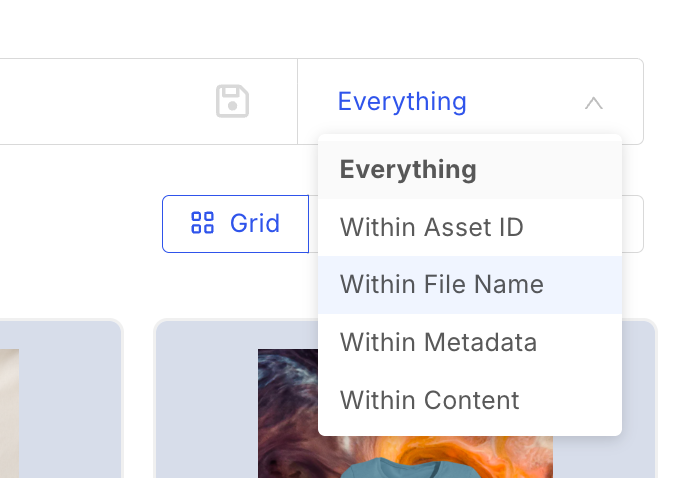The image size is (682, 478).
Task: Switch to Grid view
Action: coord(235,223)
